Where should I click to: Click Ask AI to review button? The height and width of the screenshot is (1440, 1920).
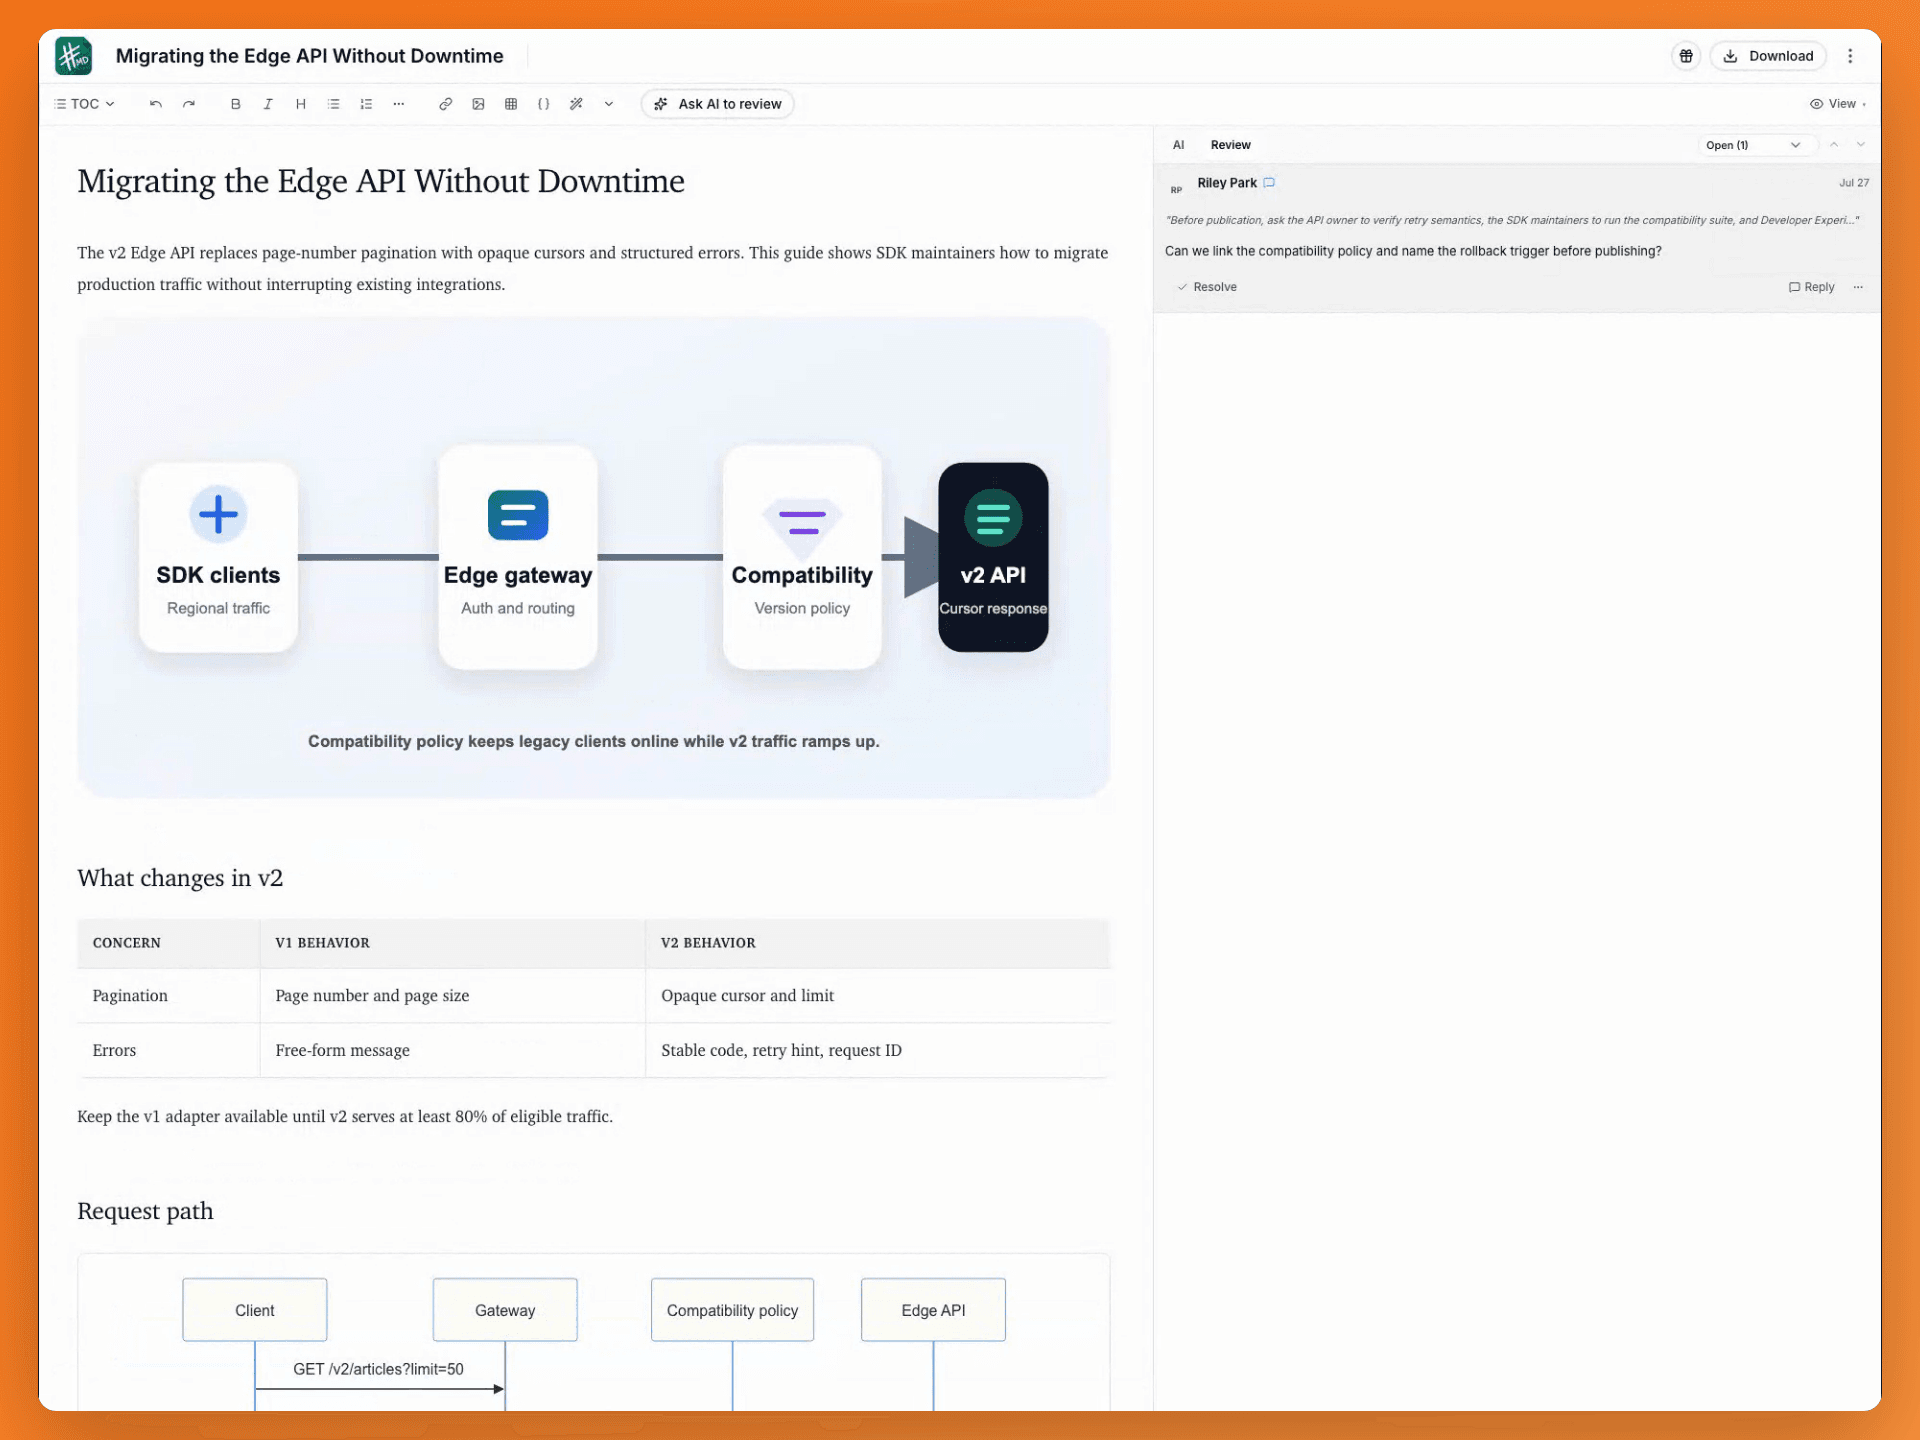718,104
